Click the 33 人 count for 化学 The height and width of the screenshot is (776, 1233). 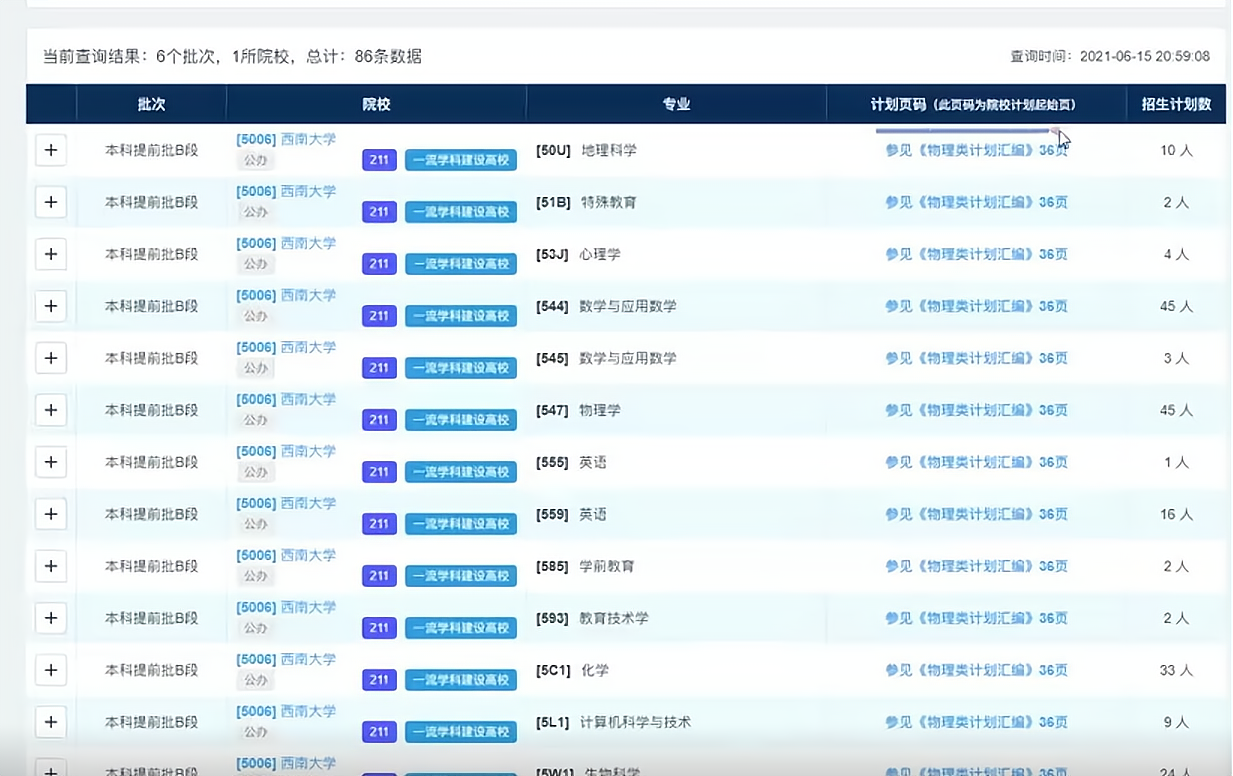1176,670
